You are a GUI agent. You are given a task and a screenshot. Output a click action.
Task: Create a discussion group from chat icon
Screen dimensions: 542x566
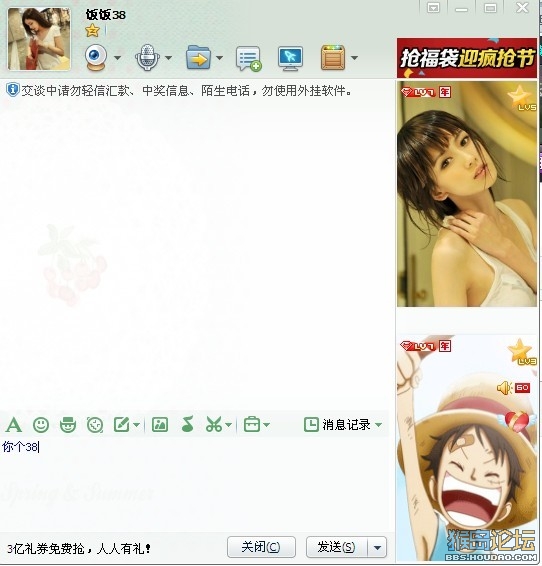coord(248,58)
